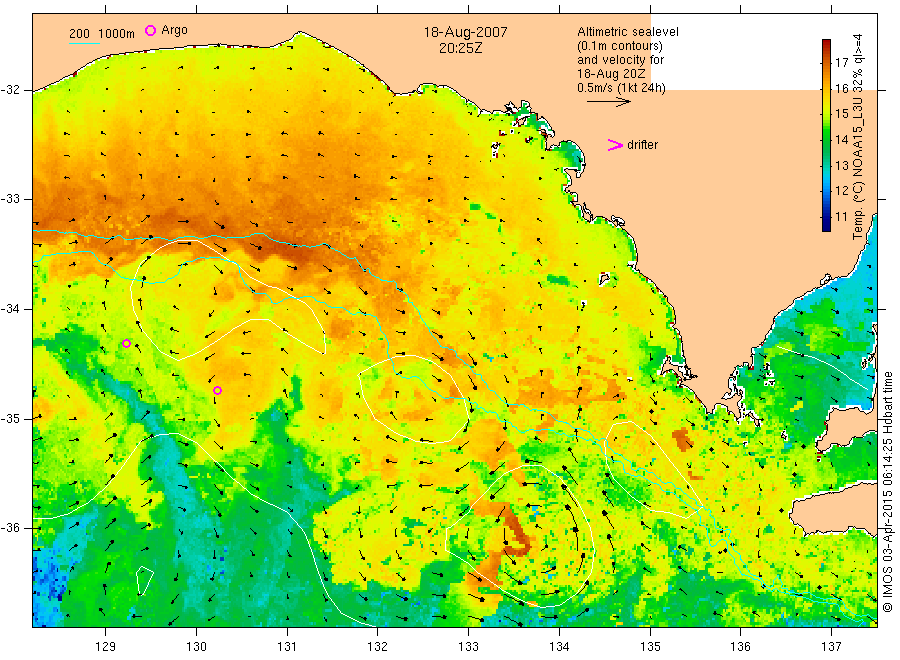Click the colorbar value 14

tap(841, 139)
